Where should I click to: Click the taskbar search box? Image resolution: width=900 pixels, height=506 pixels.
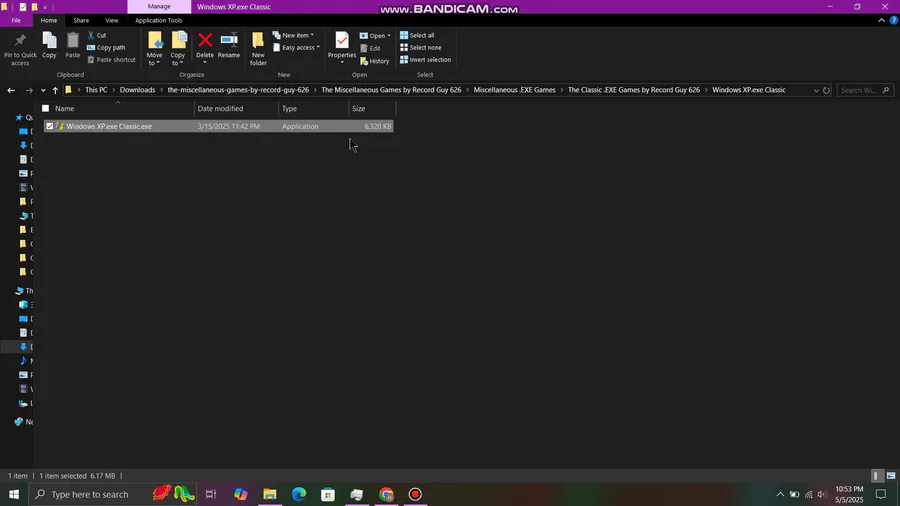tap(112, 494)
